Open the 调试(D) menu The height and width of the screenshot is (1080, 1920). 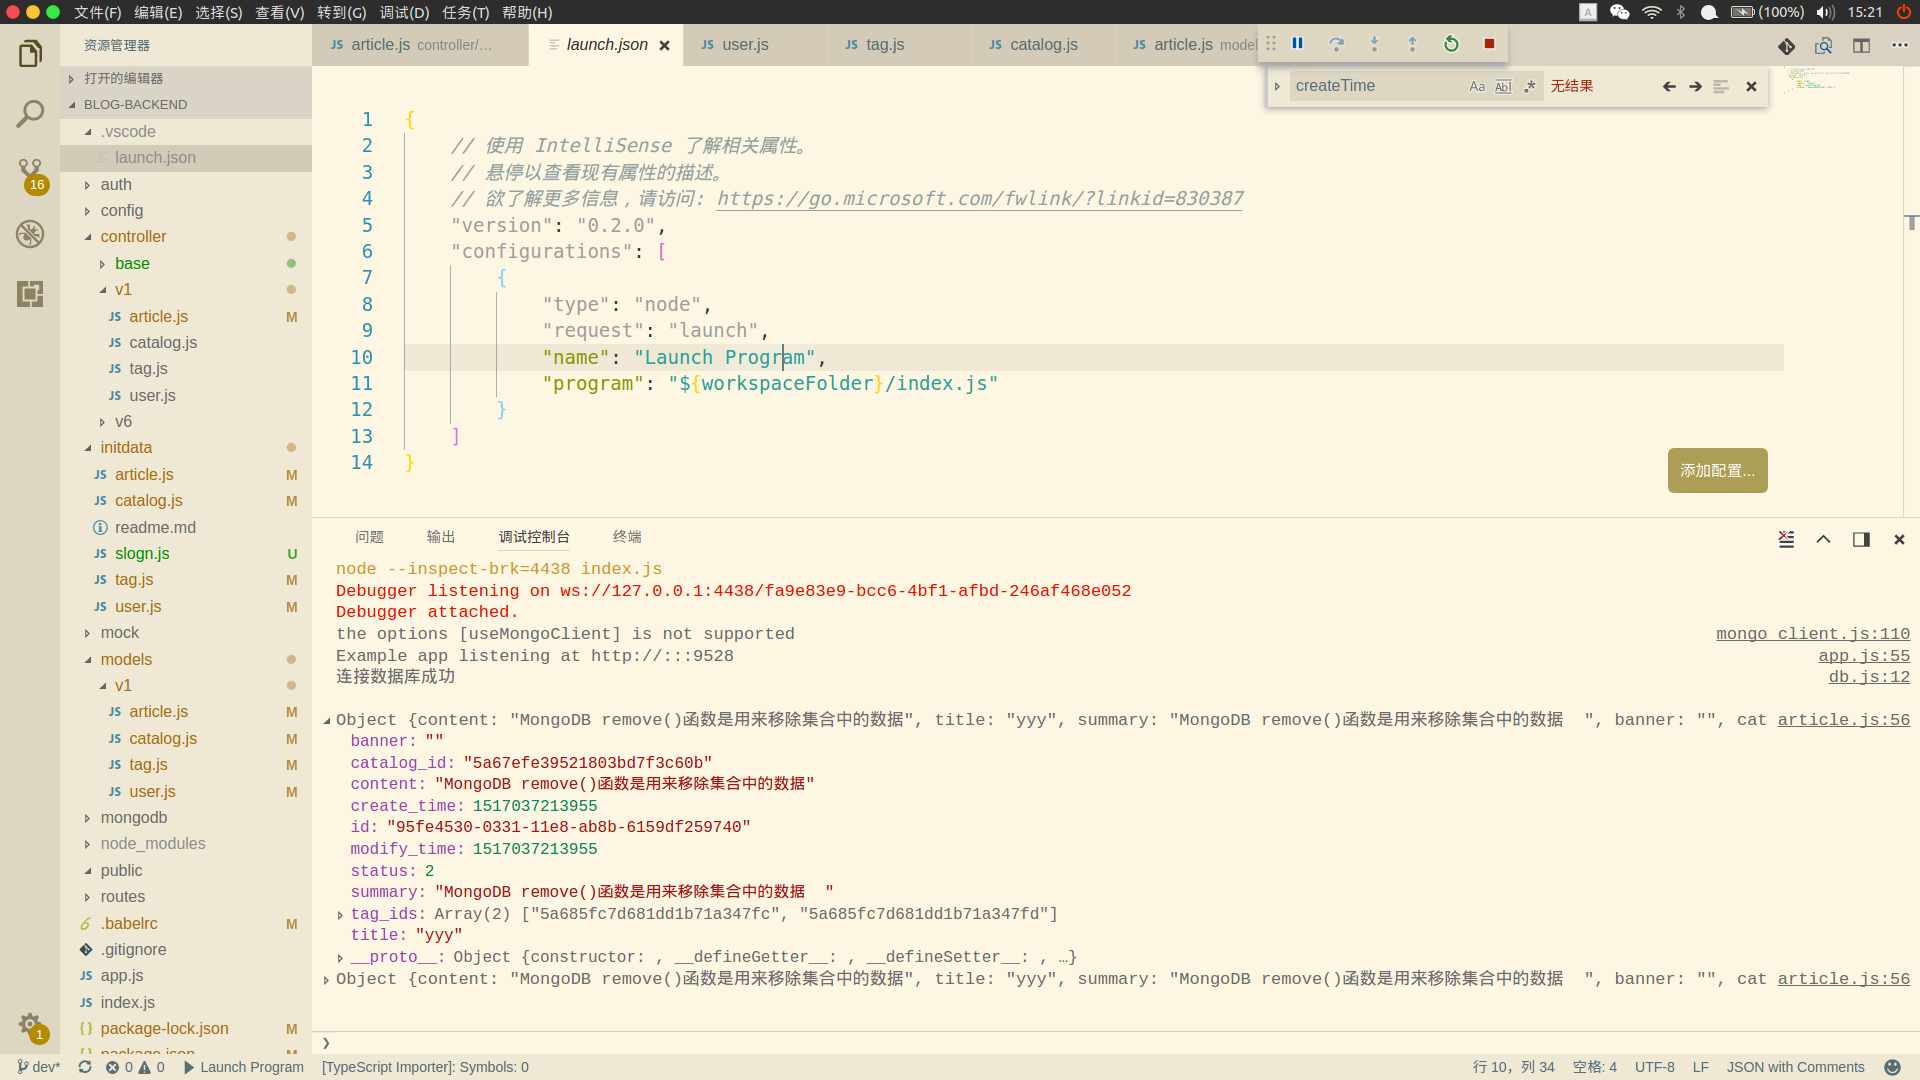404,12
